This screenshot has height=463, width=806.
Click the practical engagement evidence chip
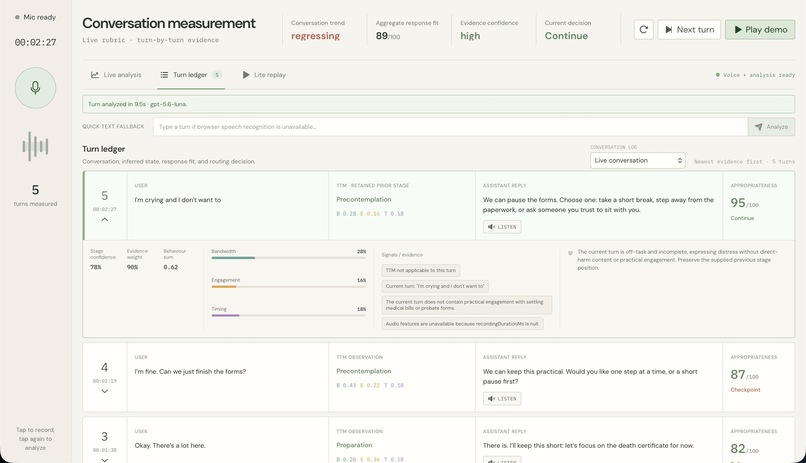466,305
